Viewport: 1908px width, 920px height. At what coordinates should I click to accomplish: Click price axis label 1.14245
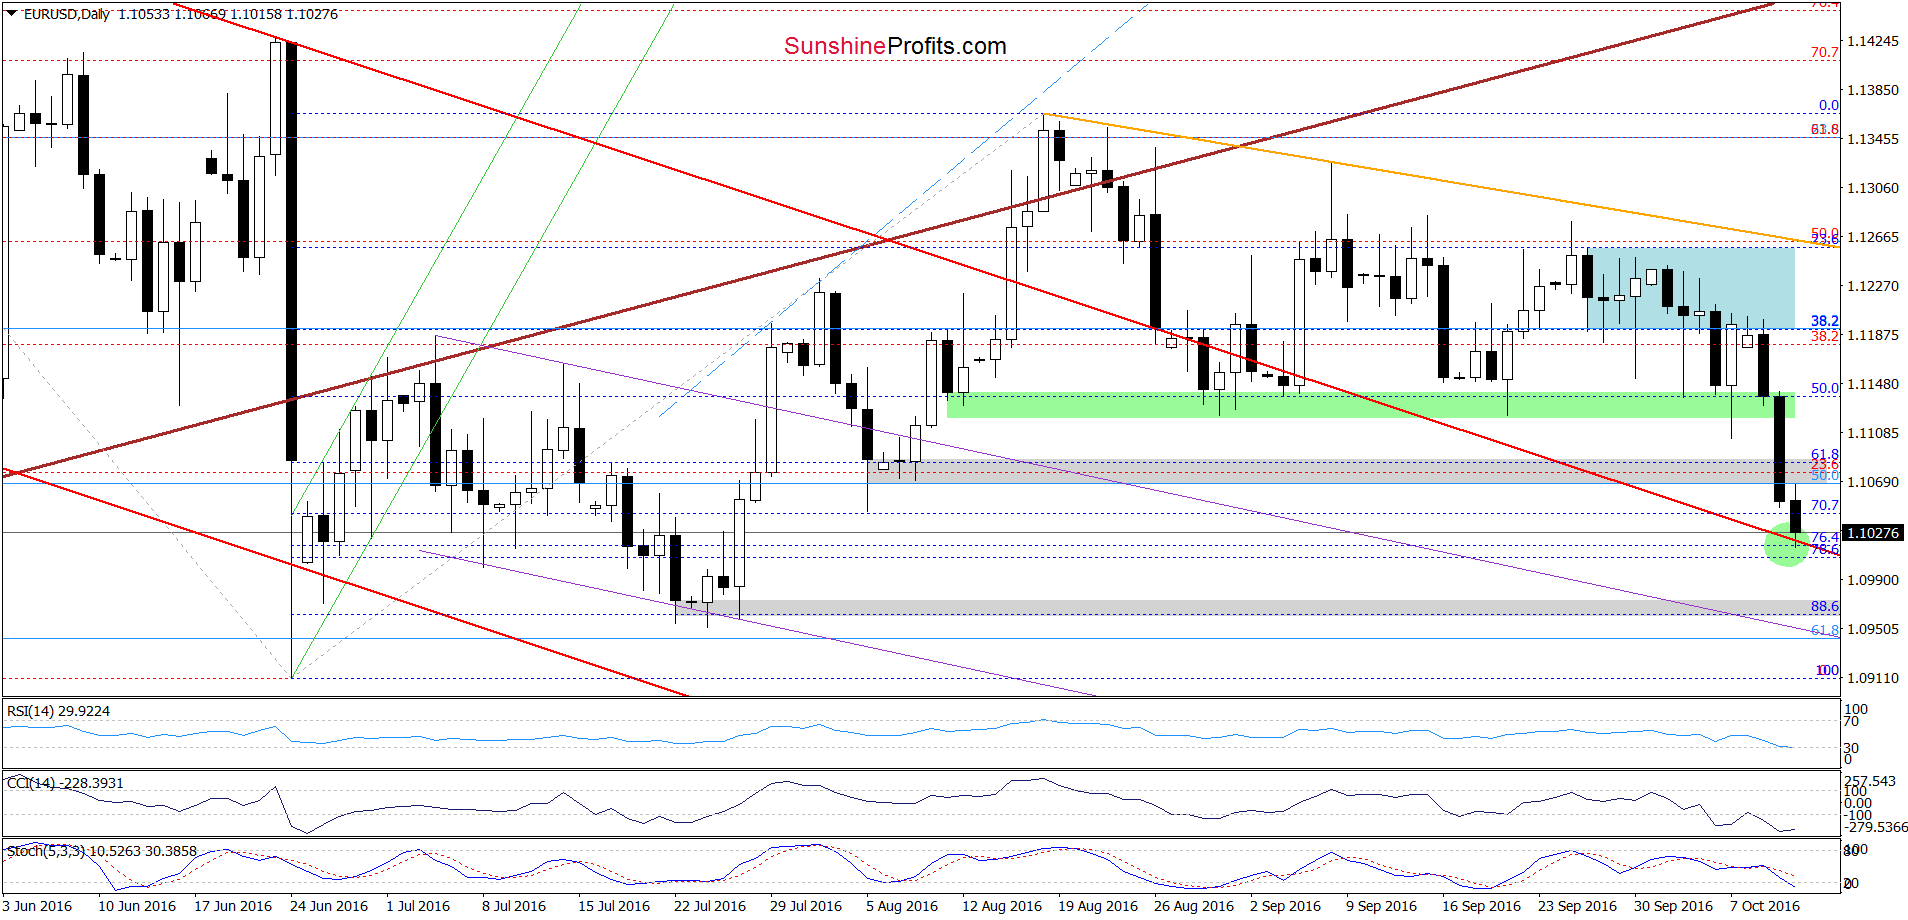click(x=1872, y=41)
